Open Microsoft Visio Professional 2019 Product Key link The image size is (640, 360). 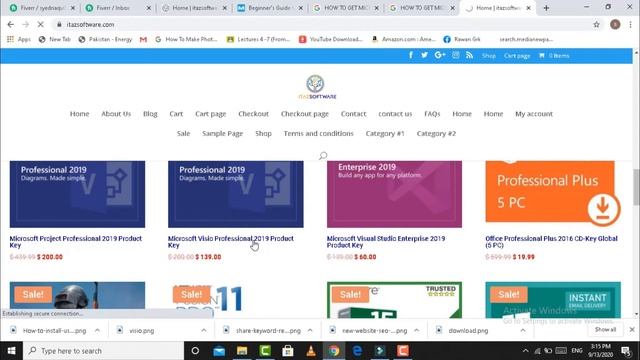click(x=231, y=242)
